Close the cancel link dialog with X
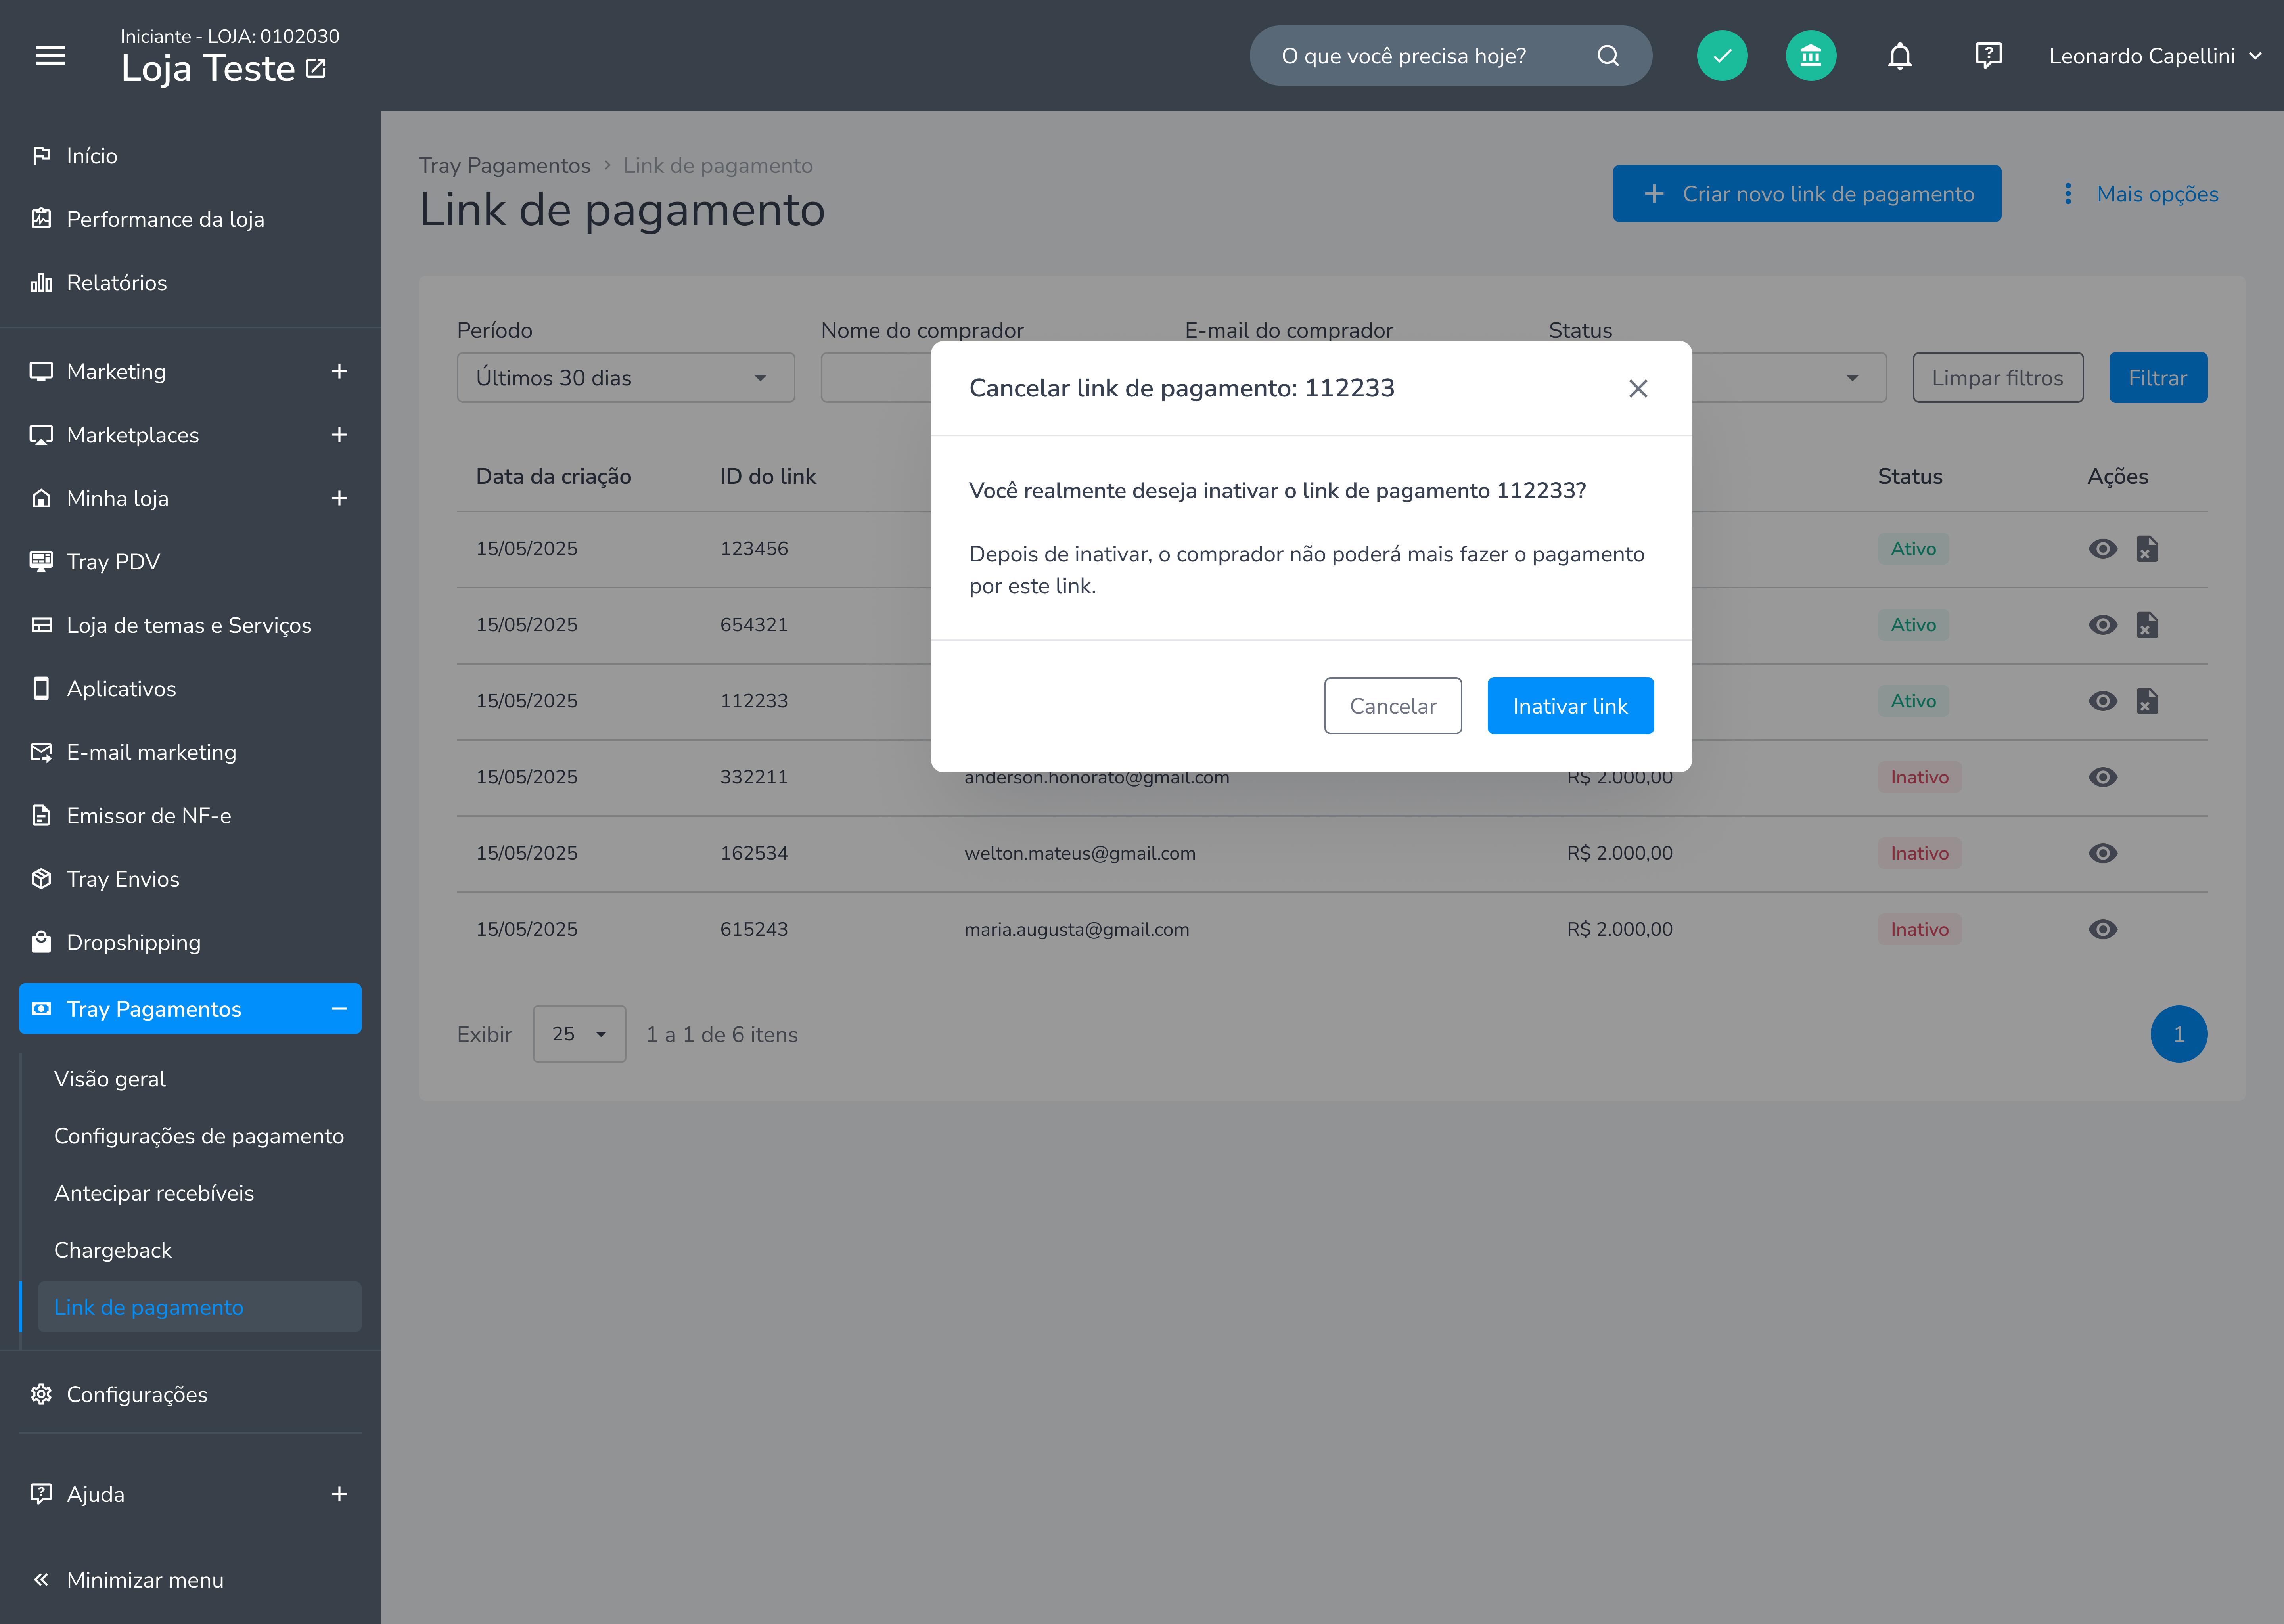 (x=1637, y=388)
